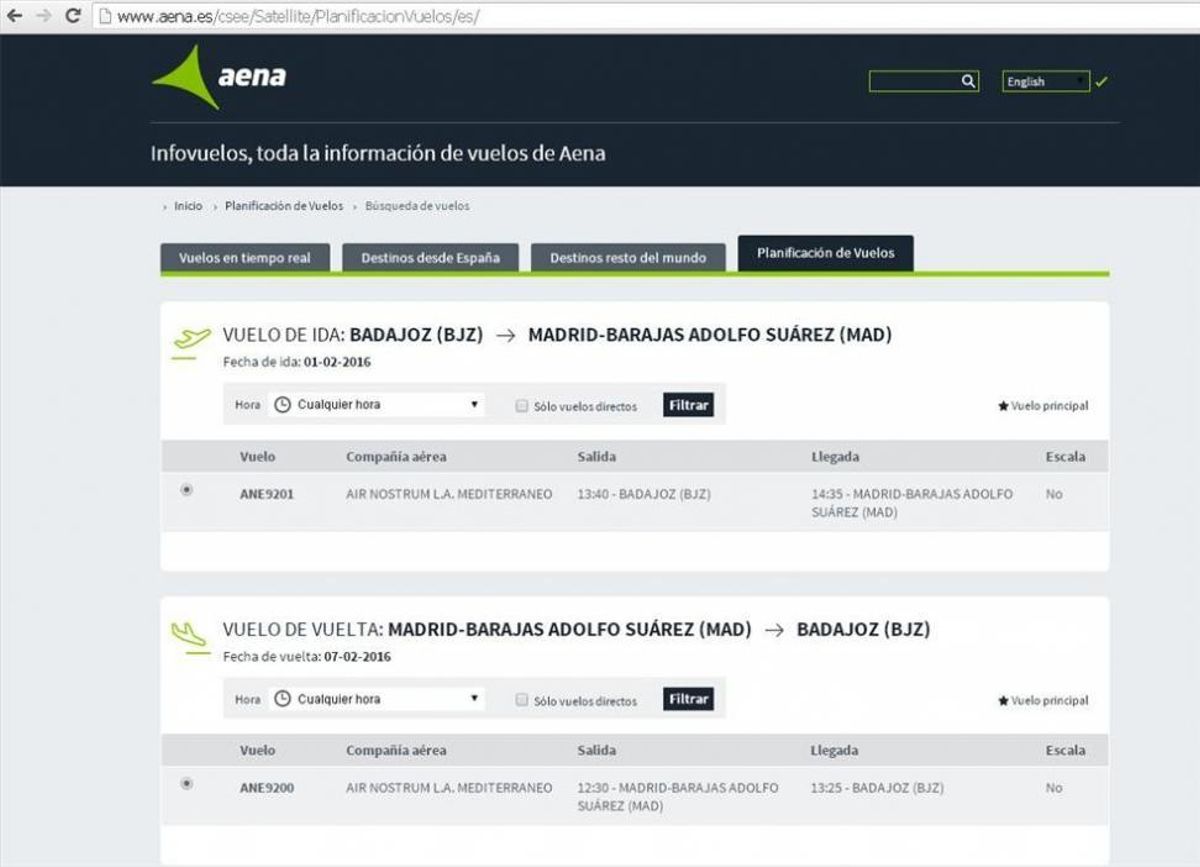
Task: Click the Aena logo
Action: pos(220,77)
